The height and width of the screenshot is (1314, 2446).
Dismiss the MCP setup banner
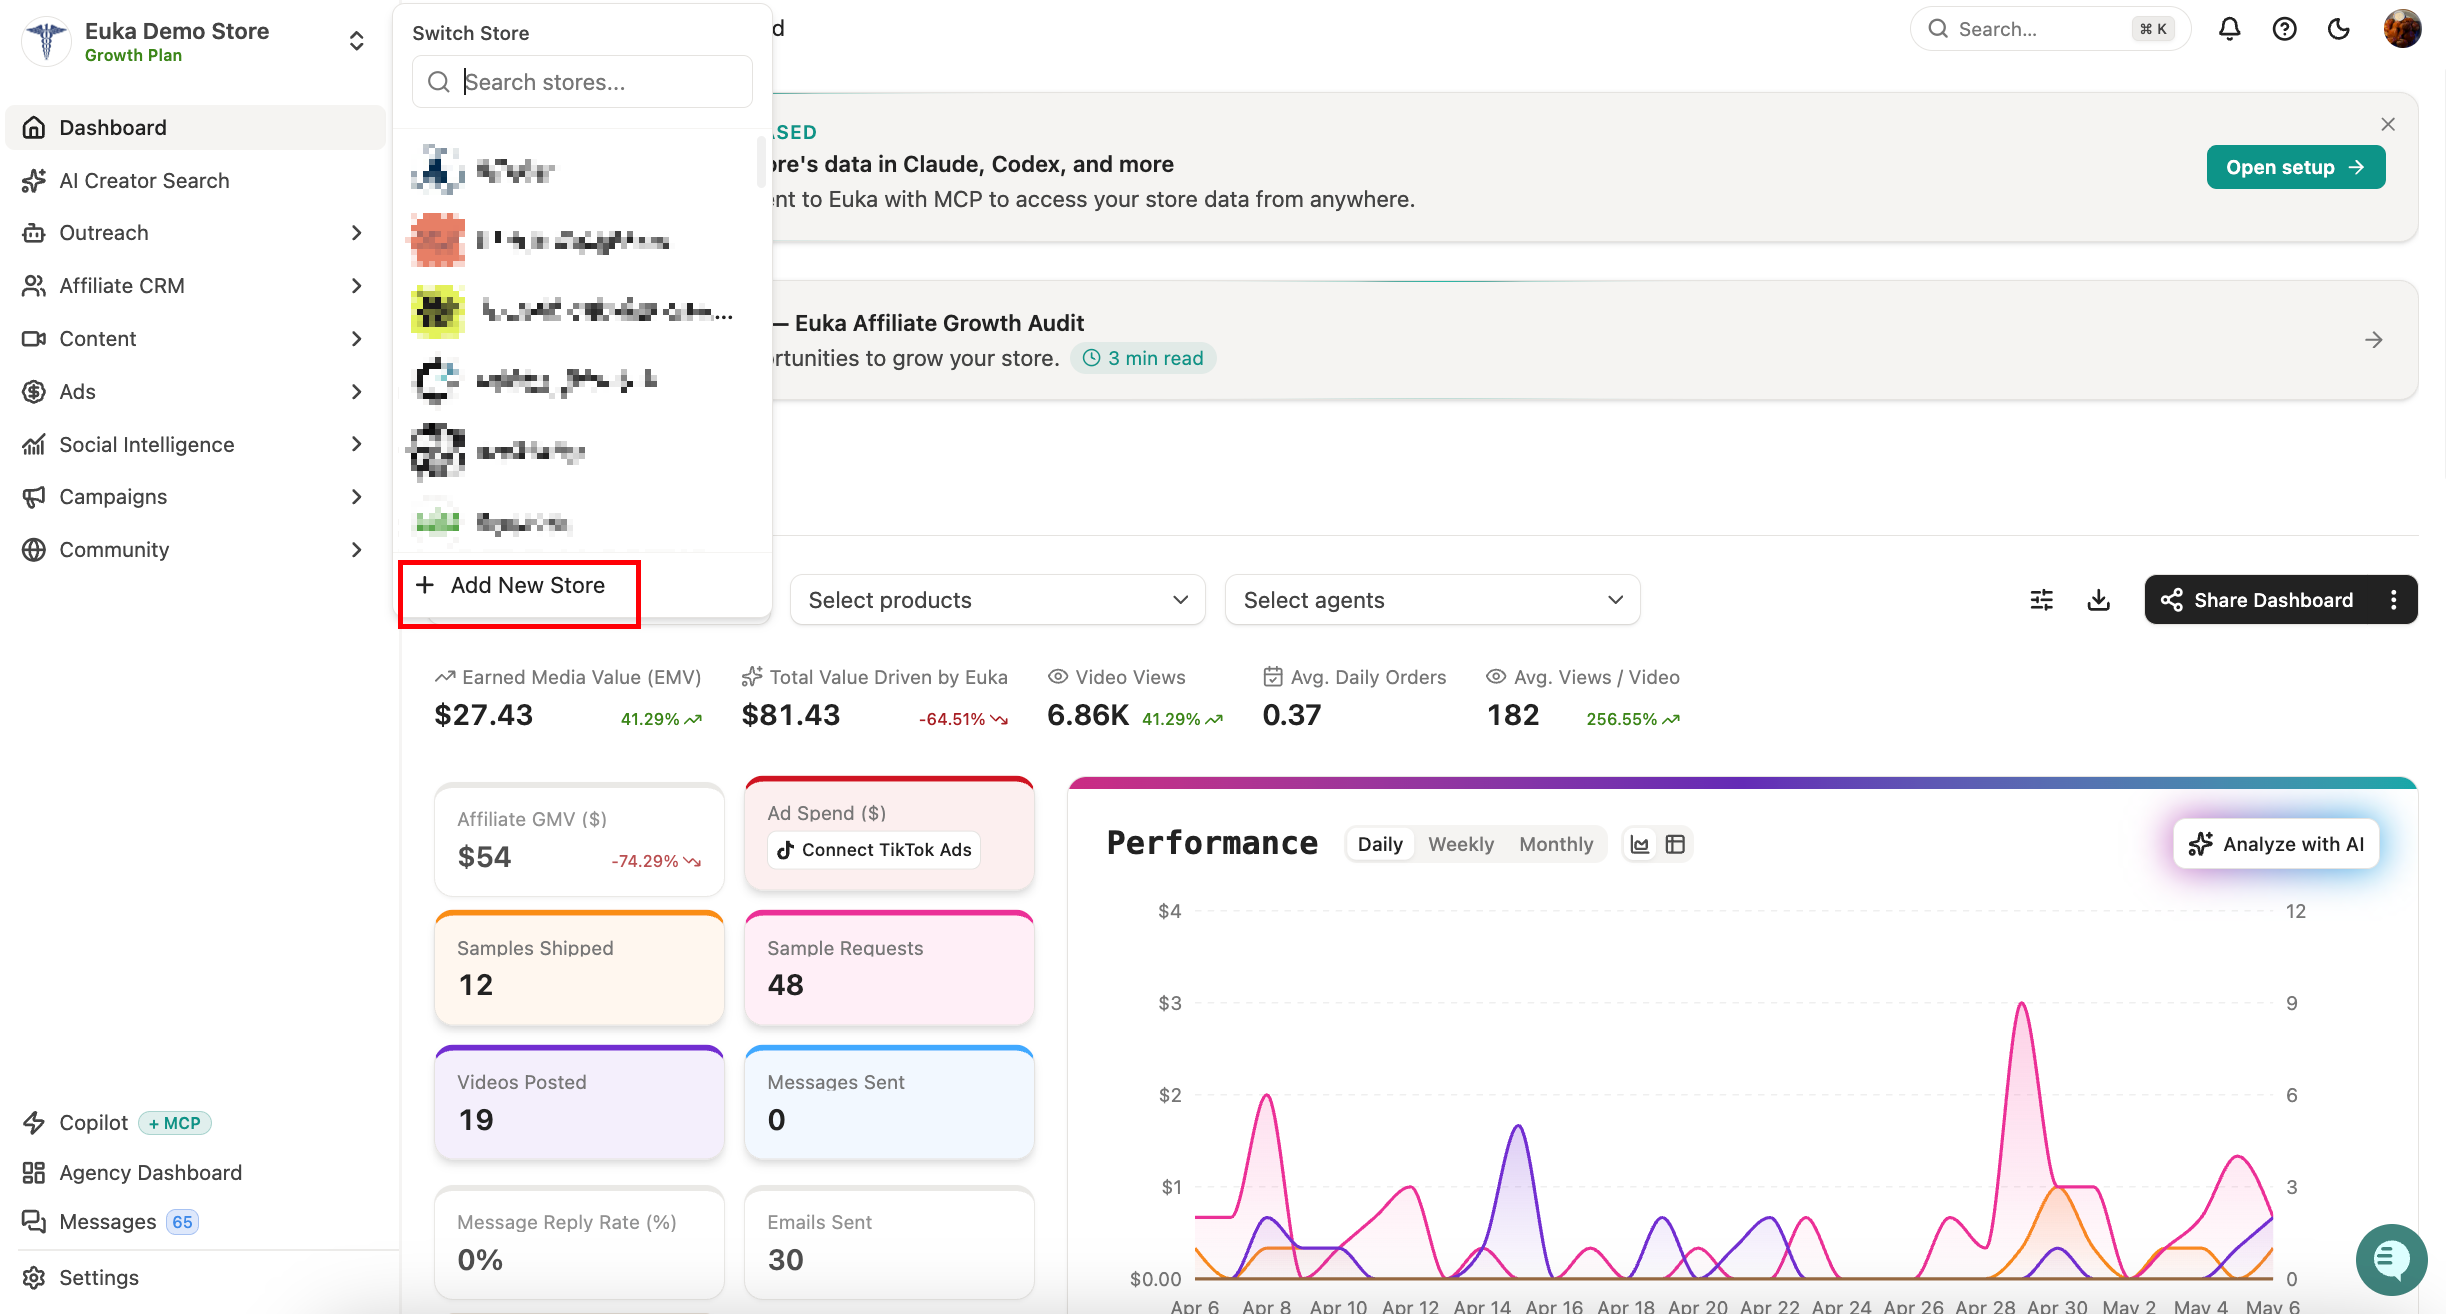(x=2388, y=124)
